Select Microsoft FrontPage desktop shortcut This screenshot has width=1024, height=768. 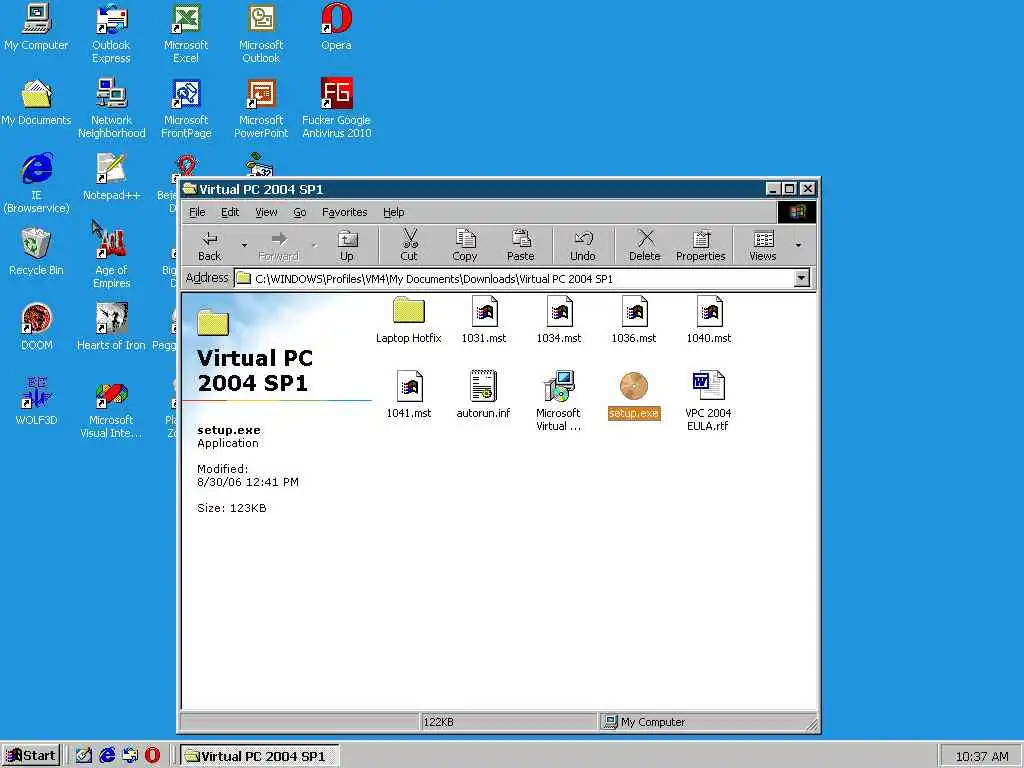pyautogui.click(x=186, y=109)
